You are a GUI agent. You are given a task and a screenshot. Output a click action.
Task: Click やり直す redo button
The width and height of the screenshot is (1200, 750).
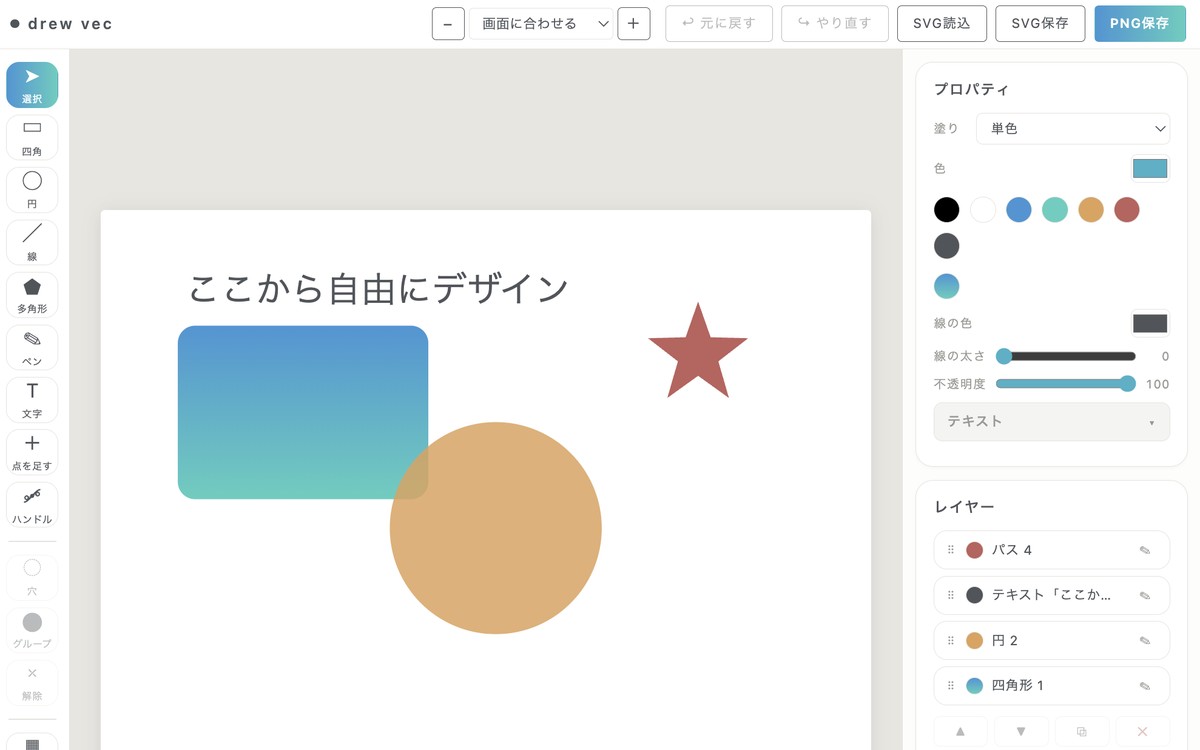click(835, 23)
